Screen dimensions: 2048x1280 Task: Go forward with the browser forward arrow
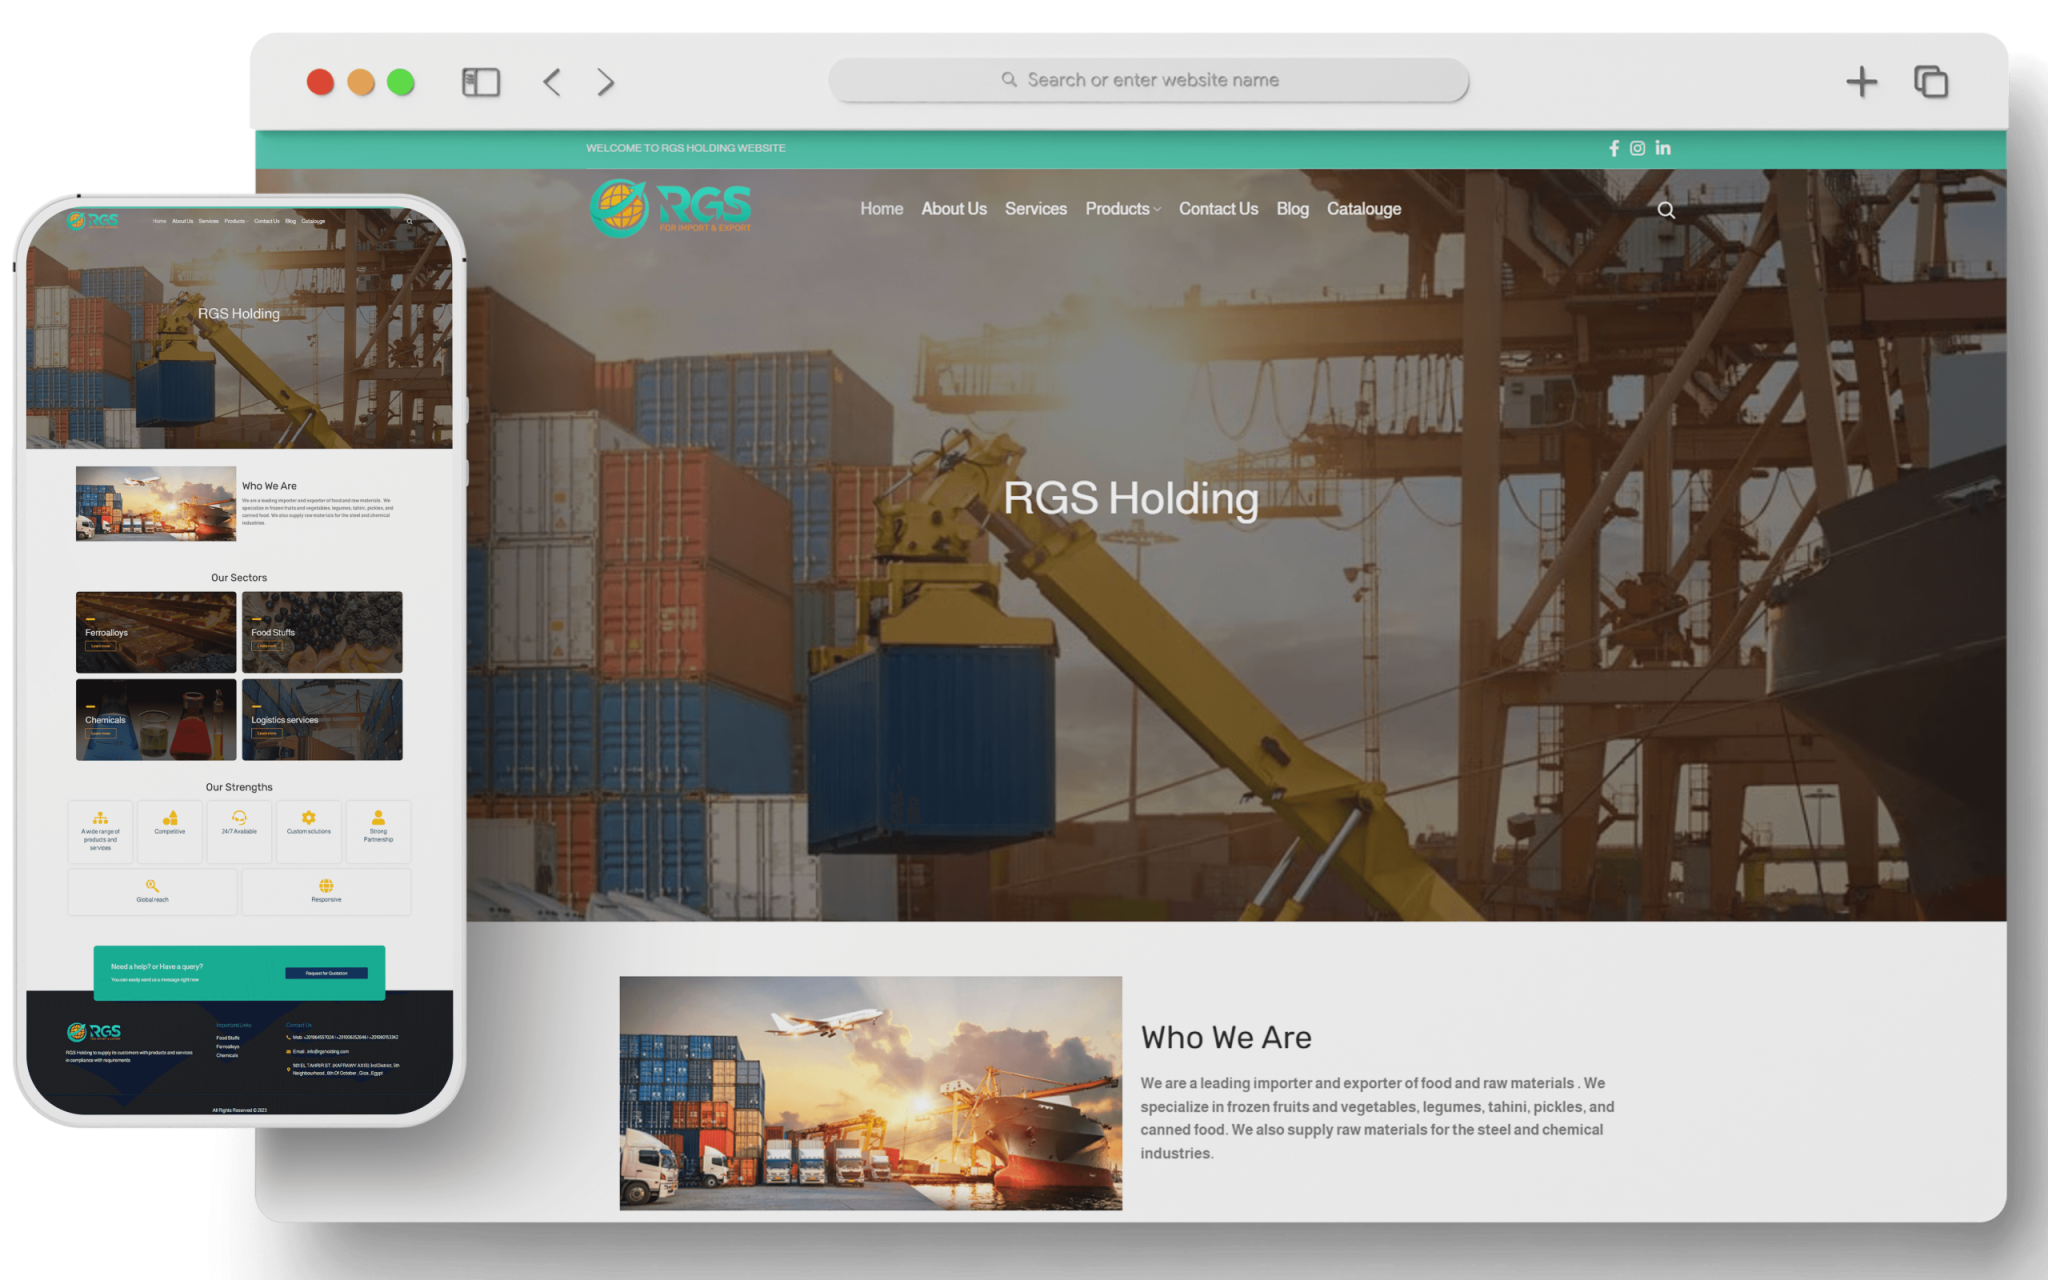[x=605, y=82]
